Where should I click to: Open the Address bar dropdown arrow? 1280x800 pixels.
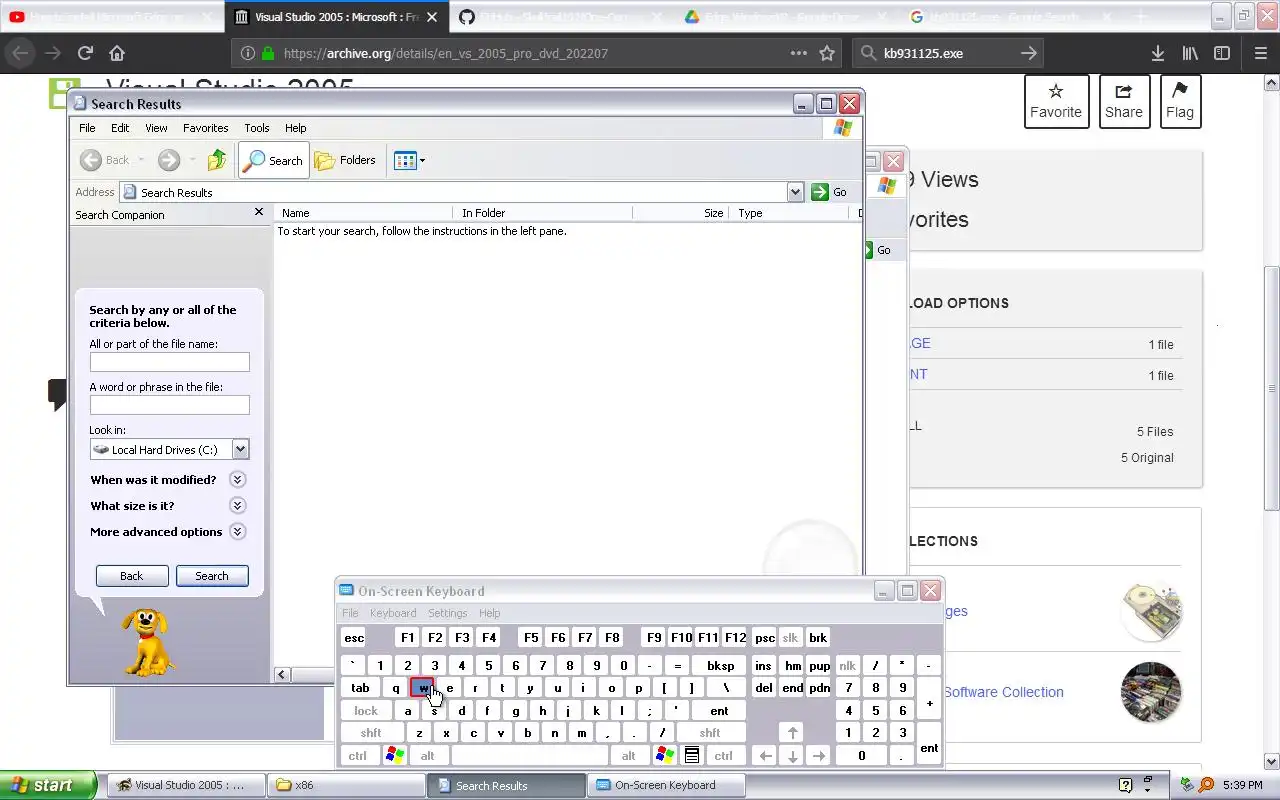[795, 192]
